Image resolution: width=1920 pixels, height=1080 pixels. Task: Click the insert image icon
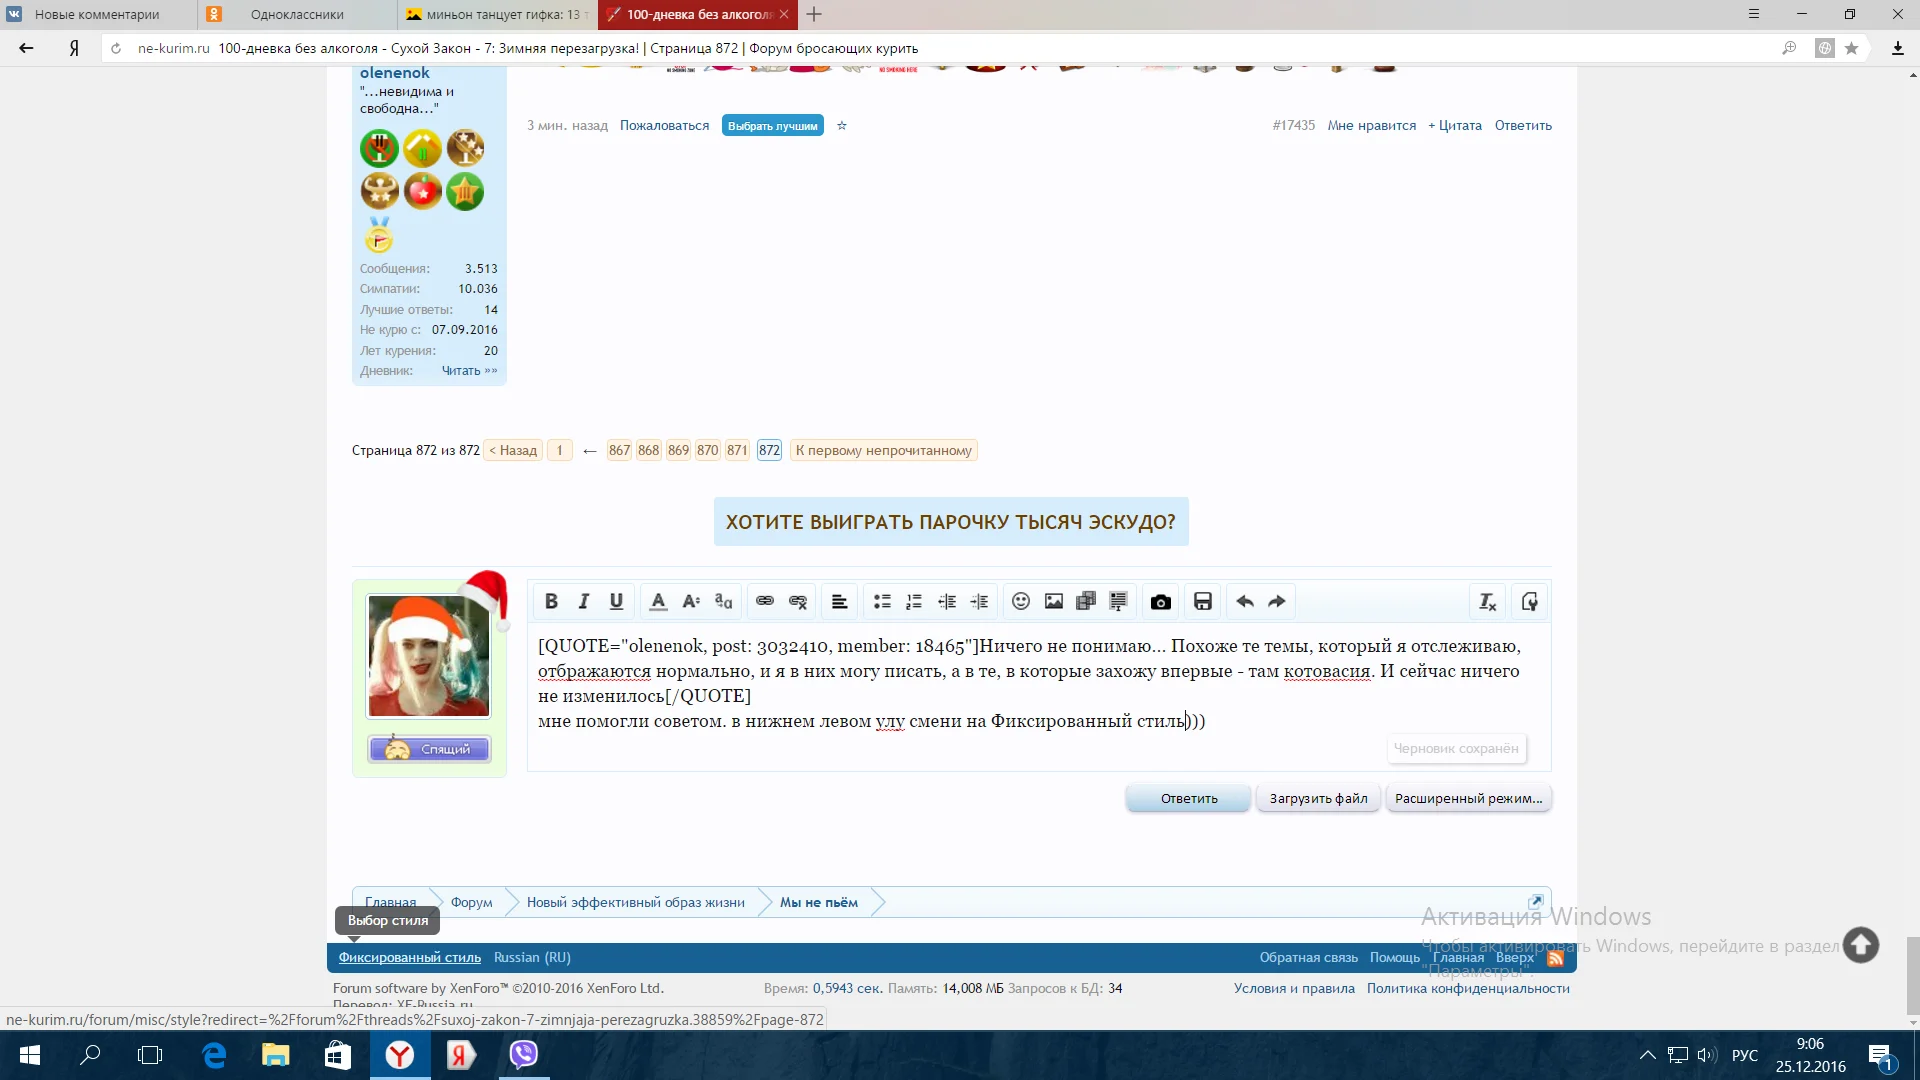coord(1054,601)
